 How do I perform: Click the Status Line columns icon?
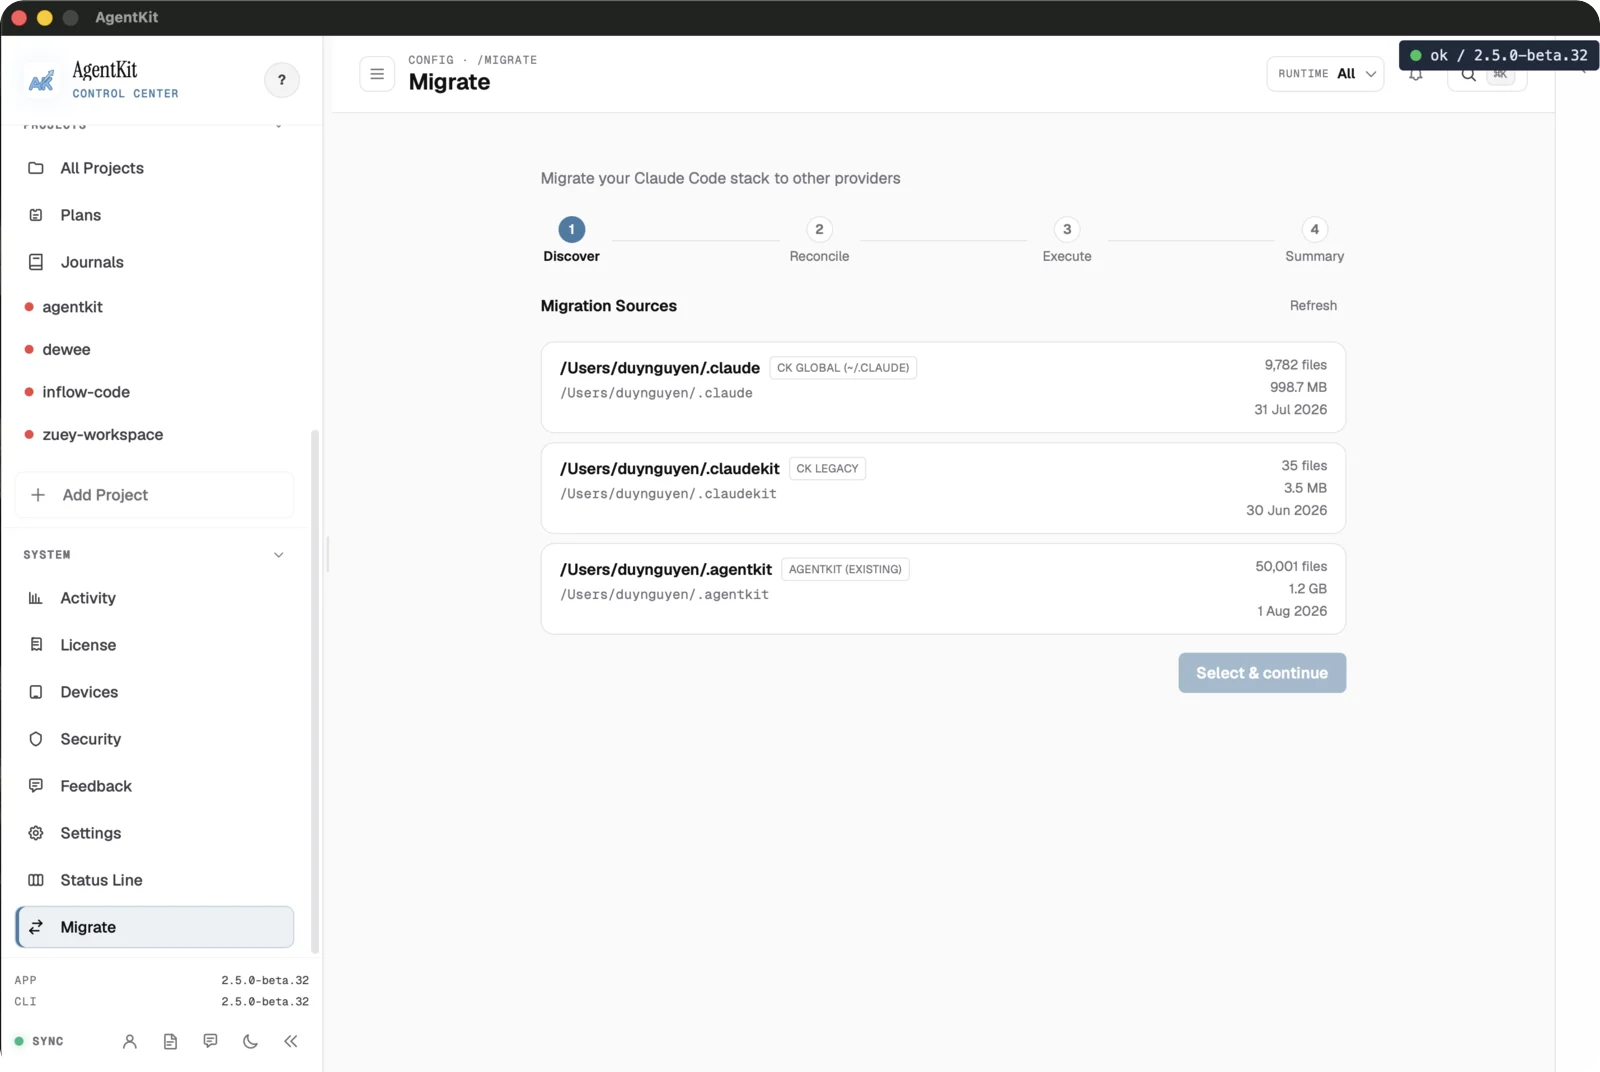(x=36, y=880)
